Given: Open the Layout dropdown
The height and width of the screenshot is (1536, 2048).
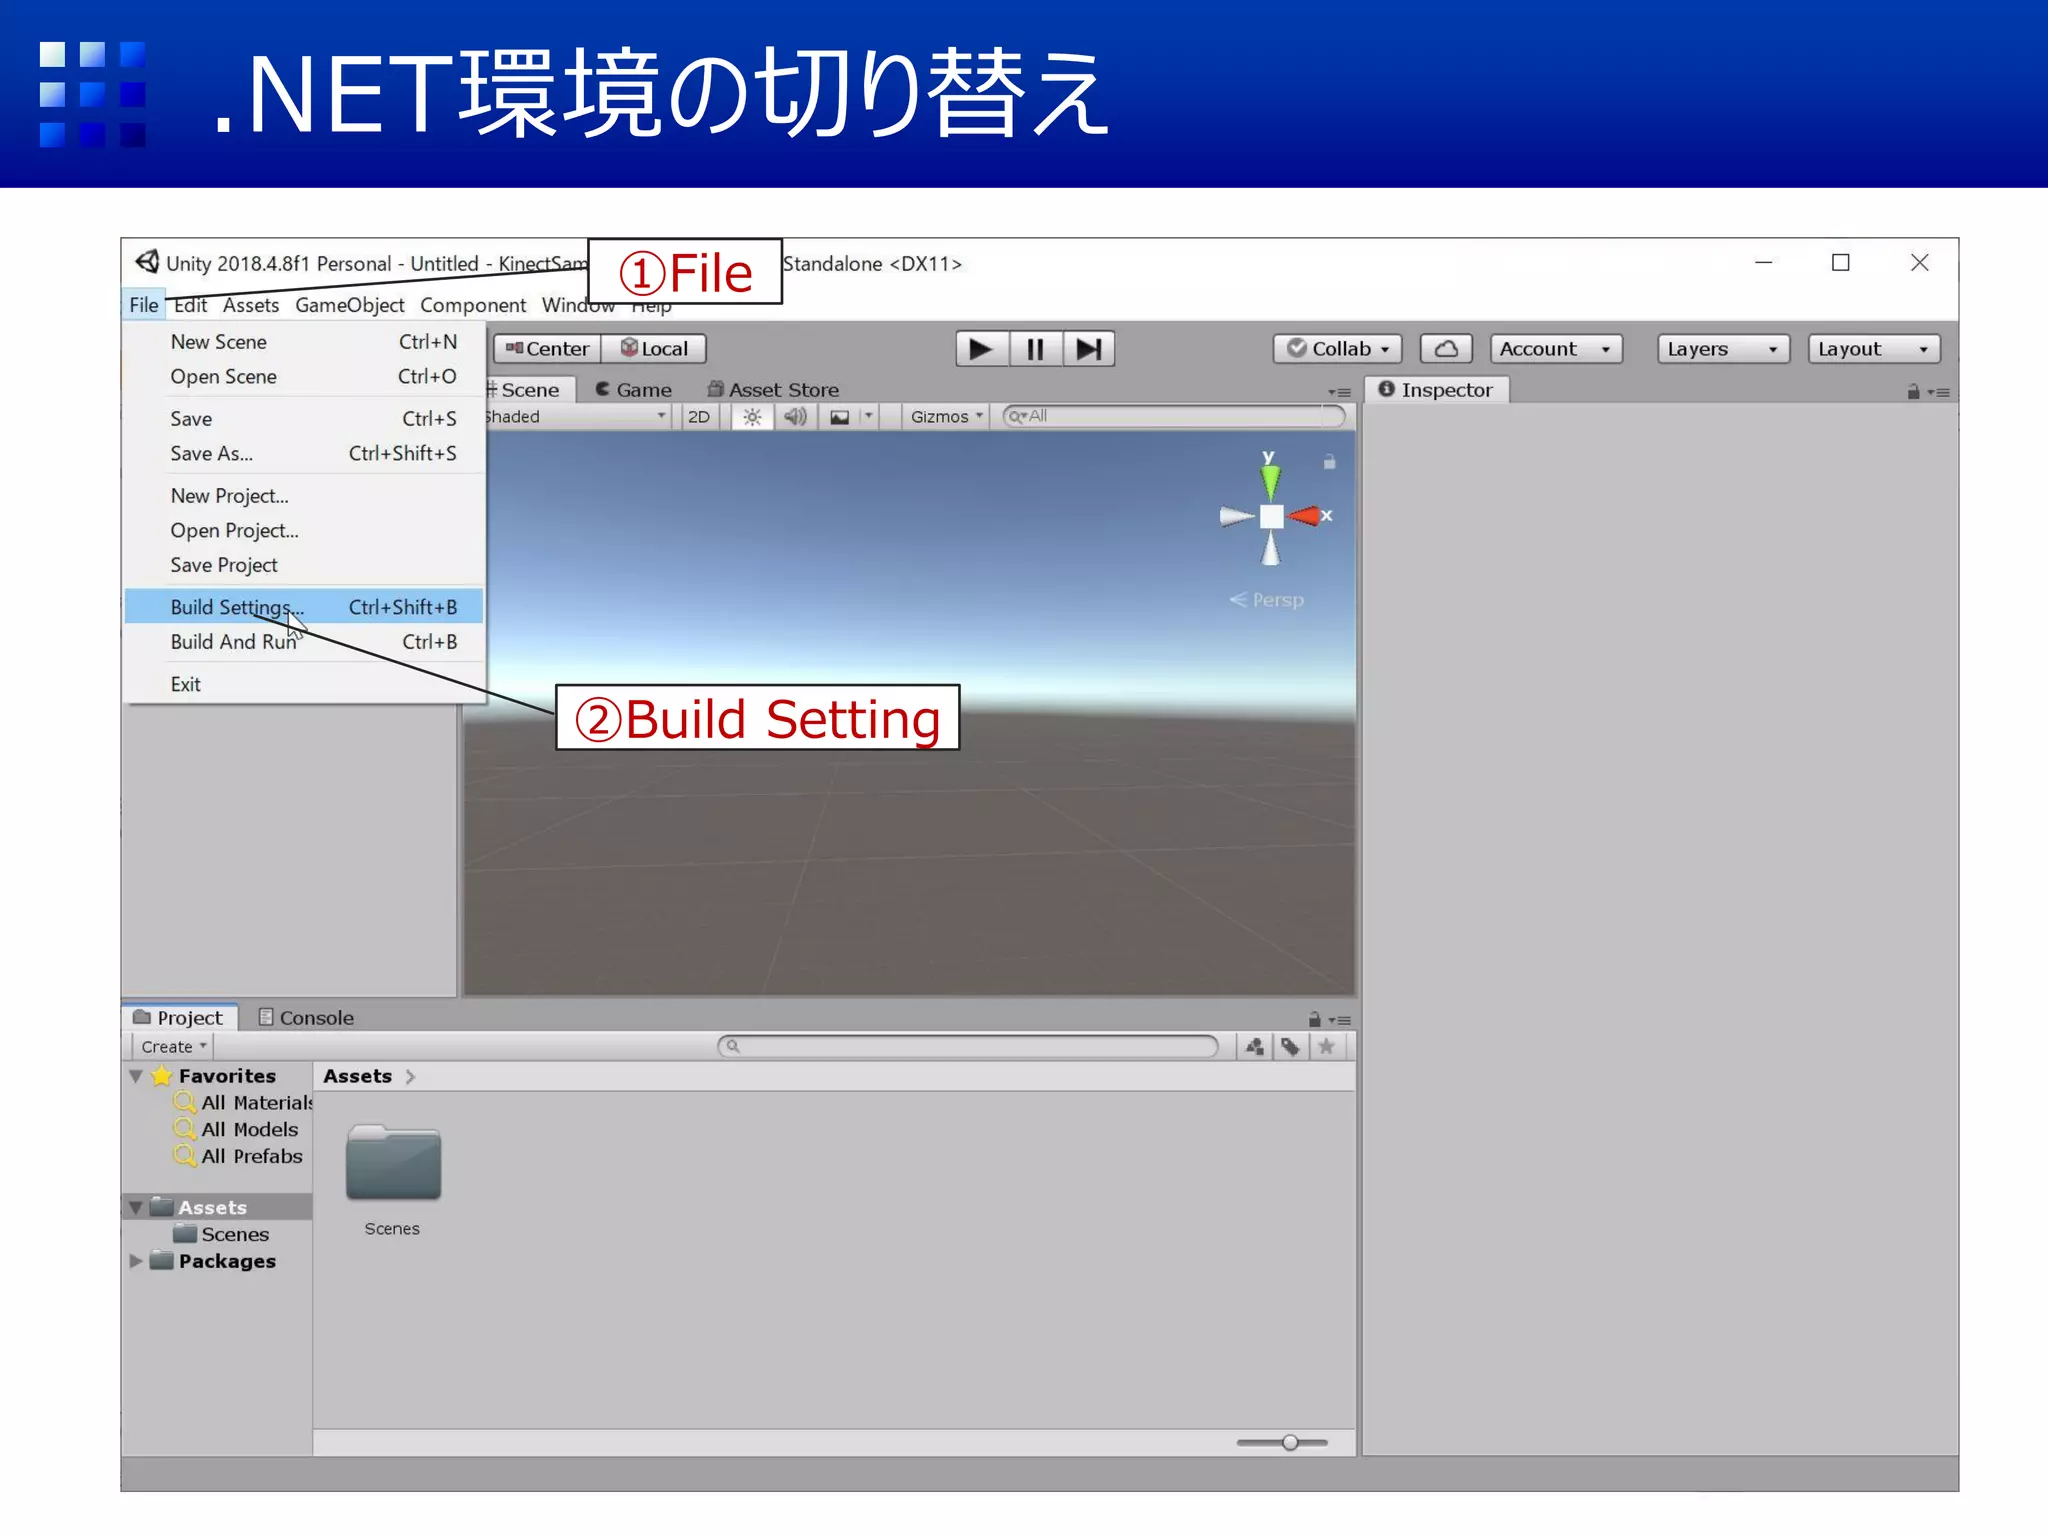Looking at the screenshot, I should pos(1873,349).
